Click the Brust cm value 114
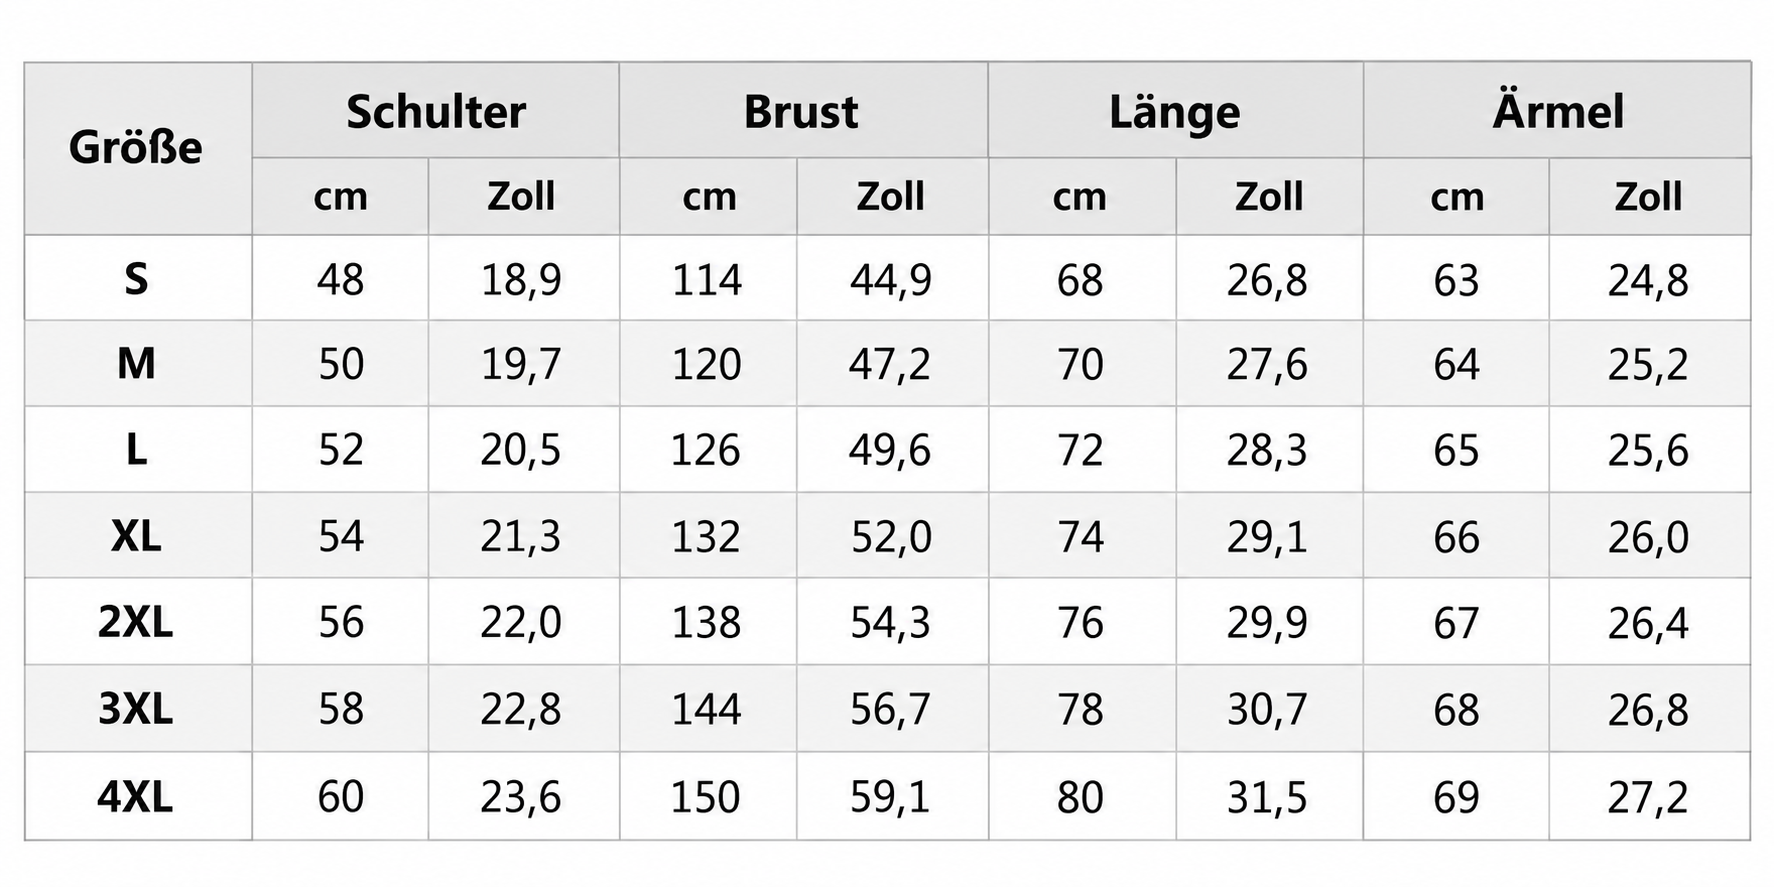1774x887 pixels. point(707,280)
